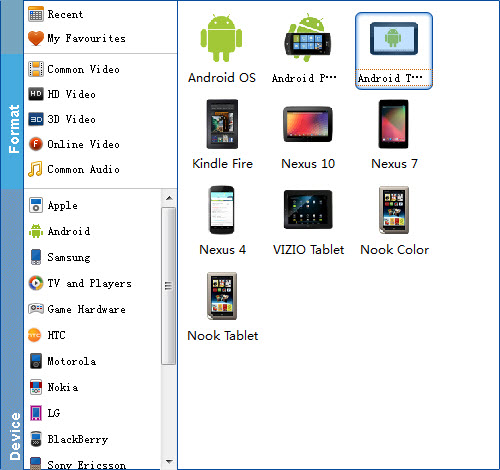Select the Nook Color device icon
Image resolution: width=500 pixels, height=470 pixels.
[x=394, y=210]
